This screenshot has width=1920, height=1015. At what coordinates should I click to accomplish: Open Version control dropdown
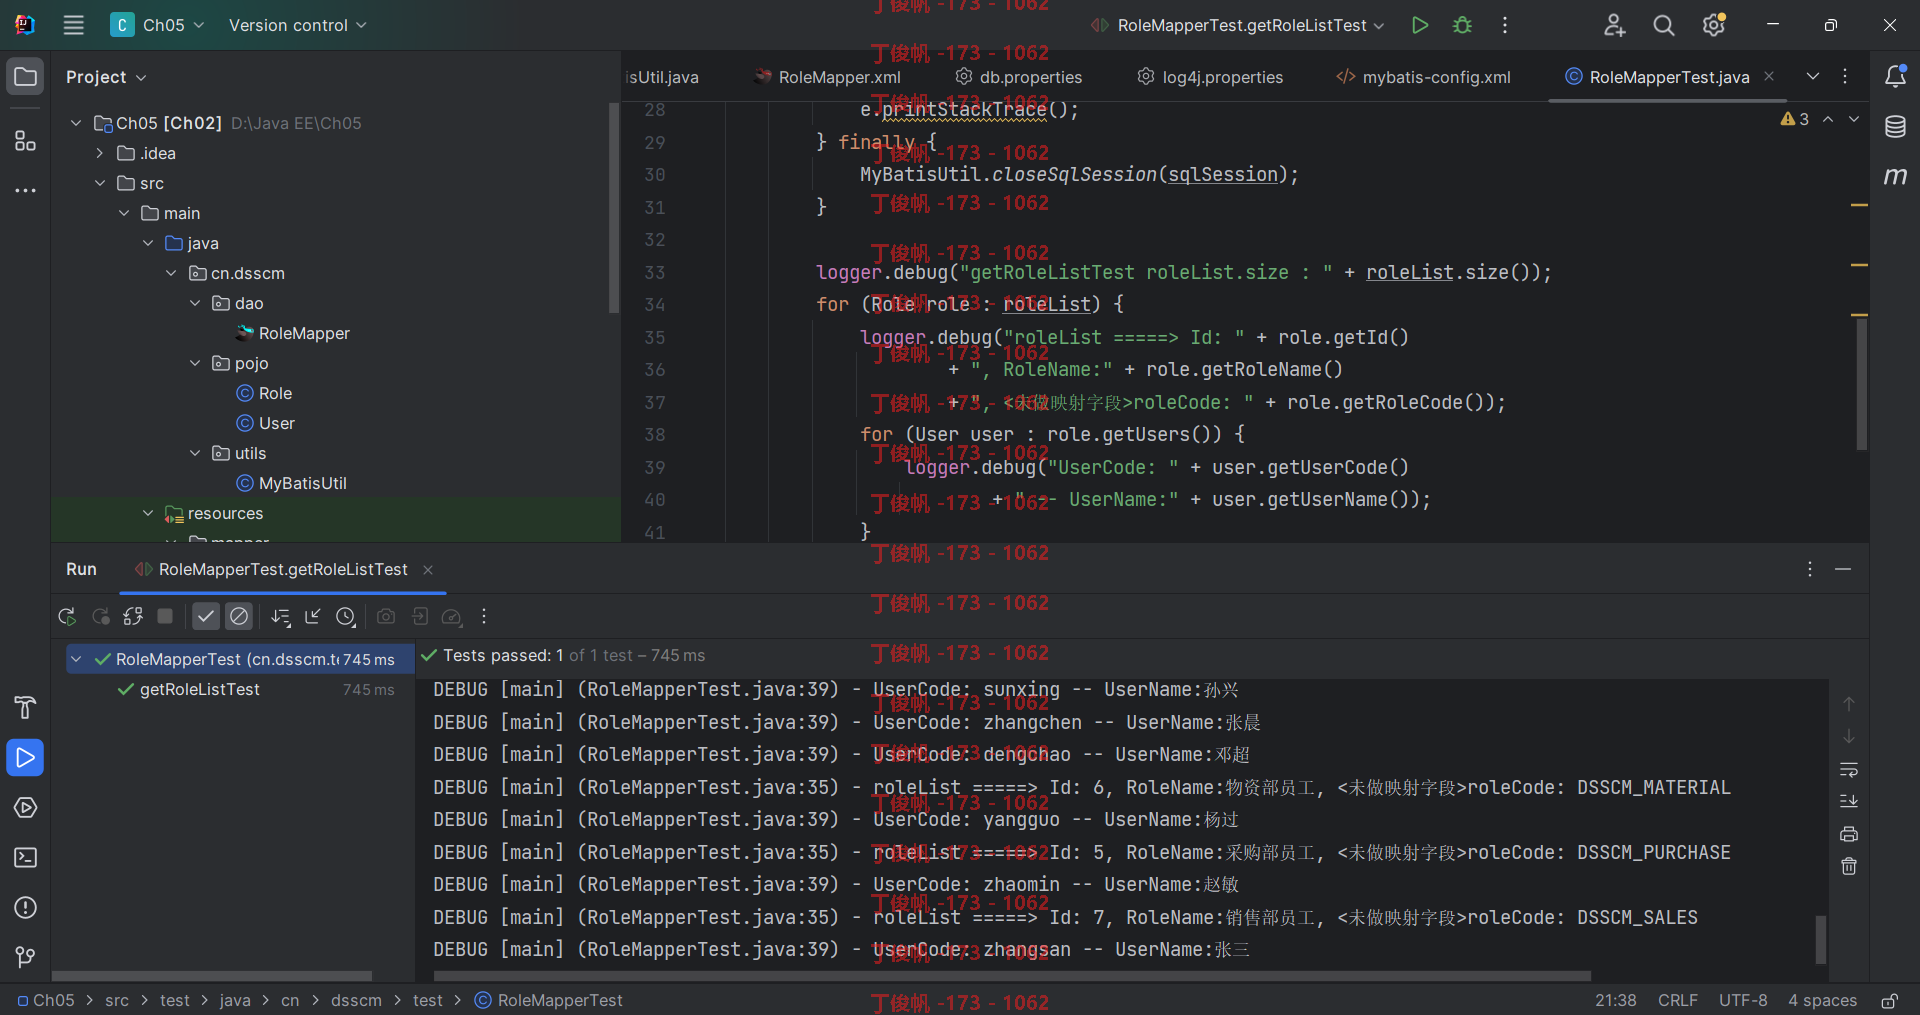pos(297,25)
